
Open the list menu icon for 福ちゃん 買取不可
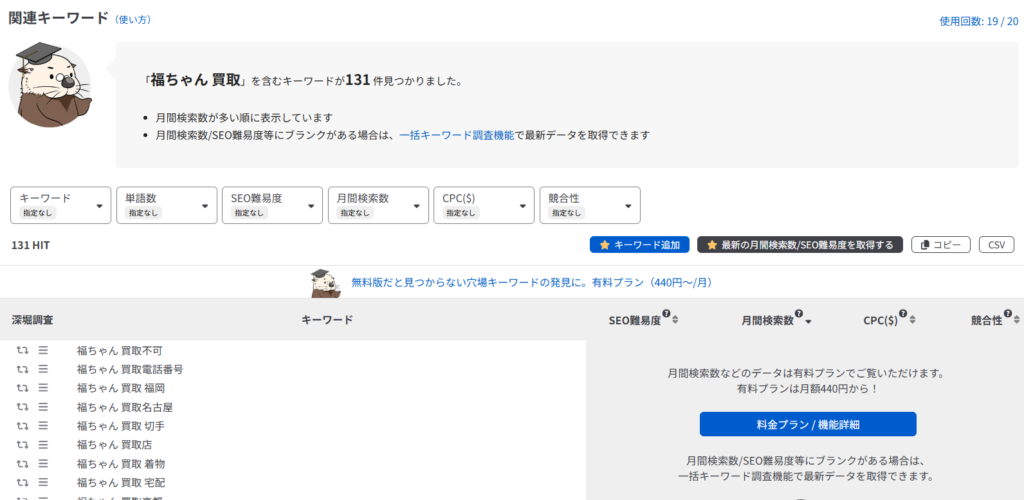pyautogui.click(x=43, y=351)
